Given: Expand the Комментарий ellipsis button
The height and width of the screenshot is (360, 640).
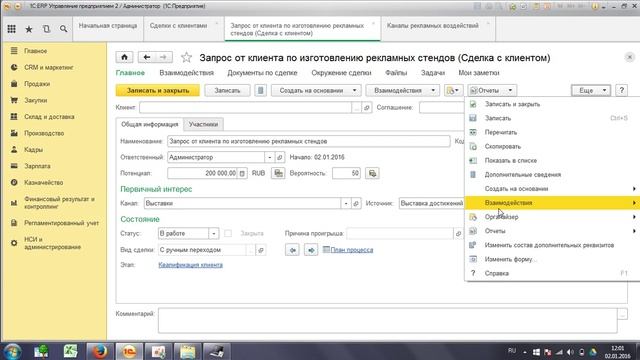Looking at the screenshot, I should click(622, 314).
